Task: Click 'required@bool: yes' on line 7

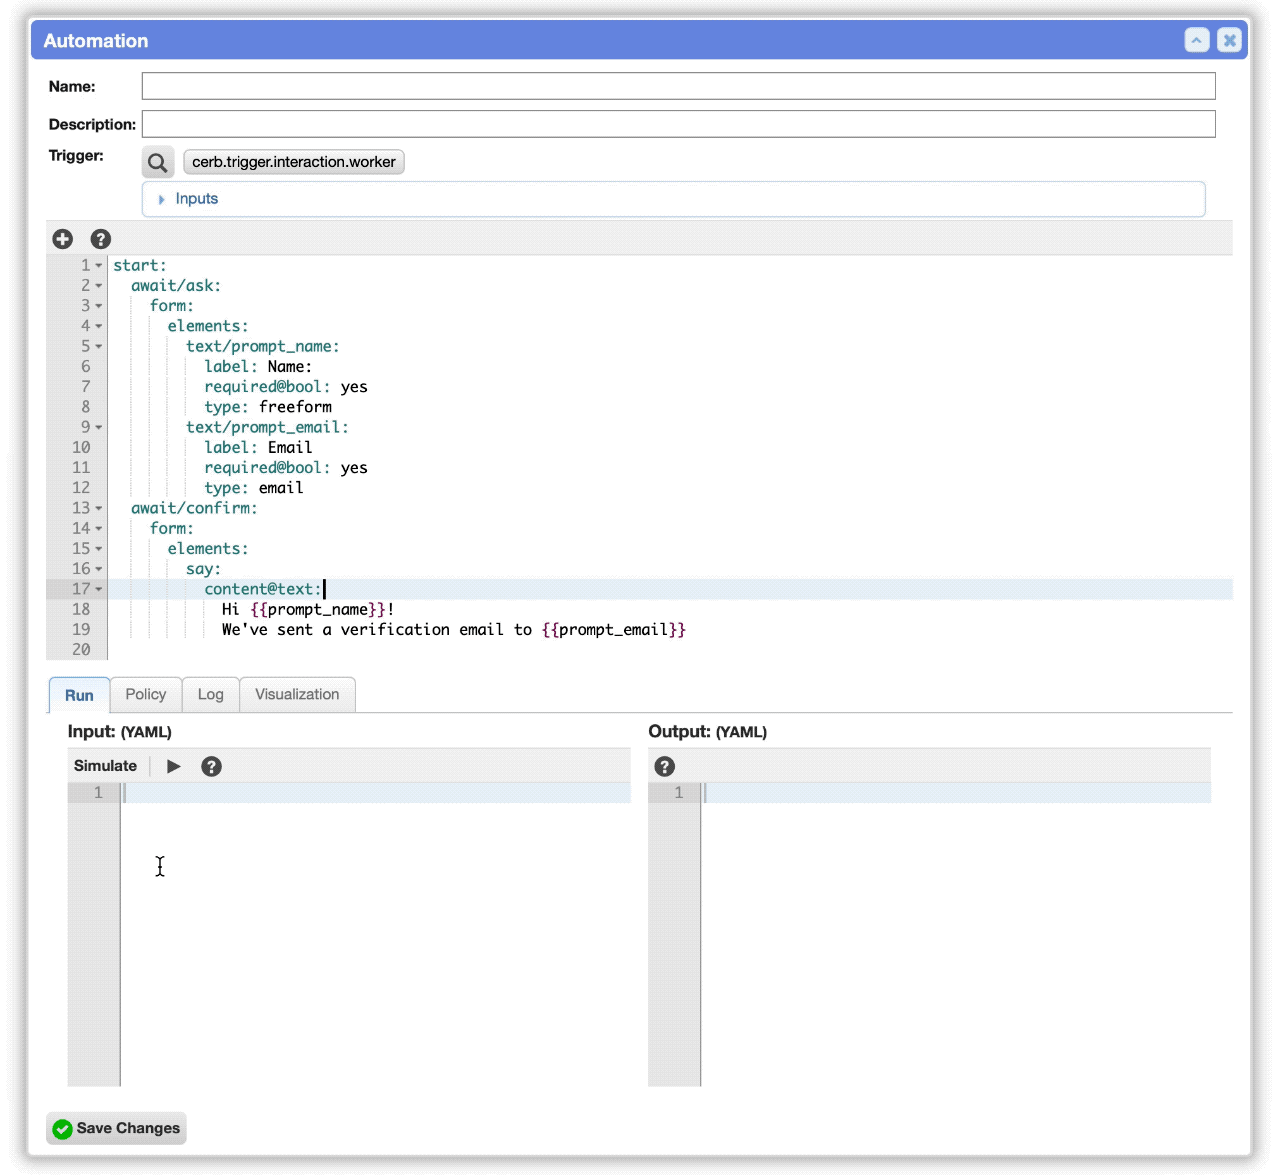Action: click(x=286, y=387)
